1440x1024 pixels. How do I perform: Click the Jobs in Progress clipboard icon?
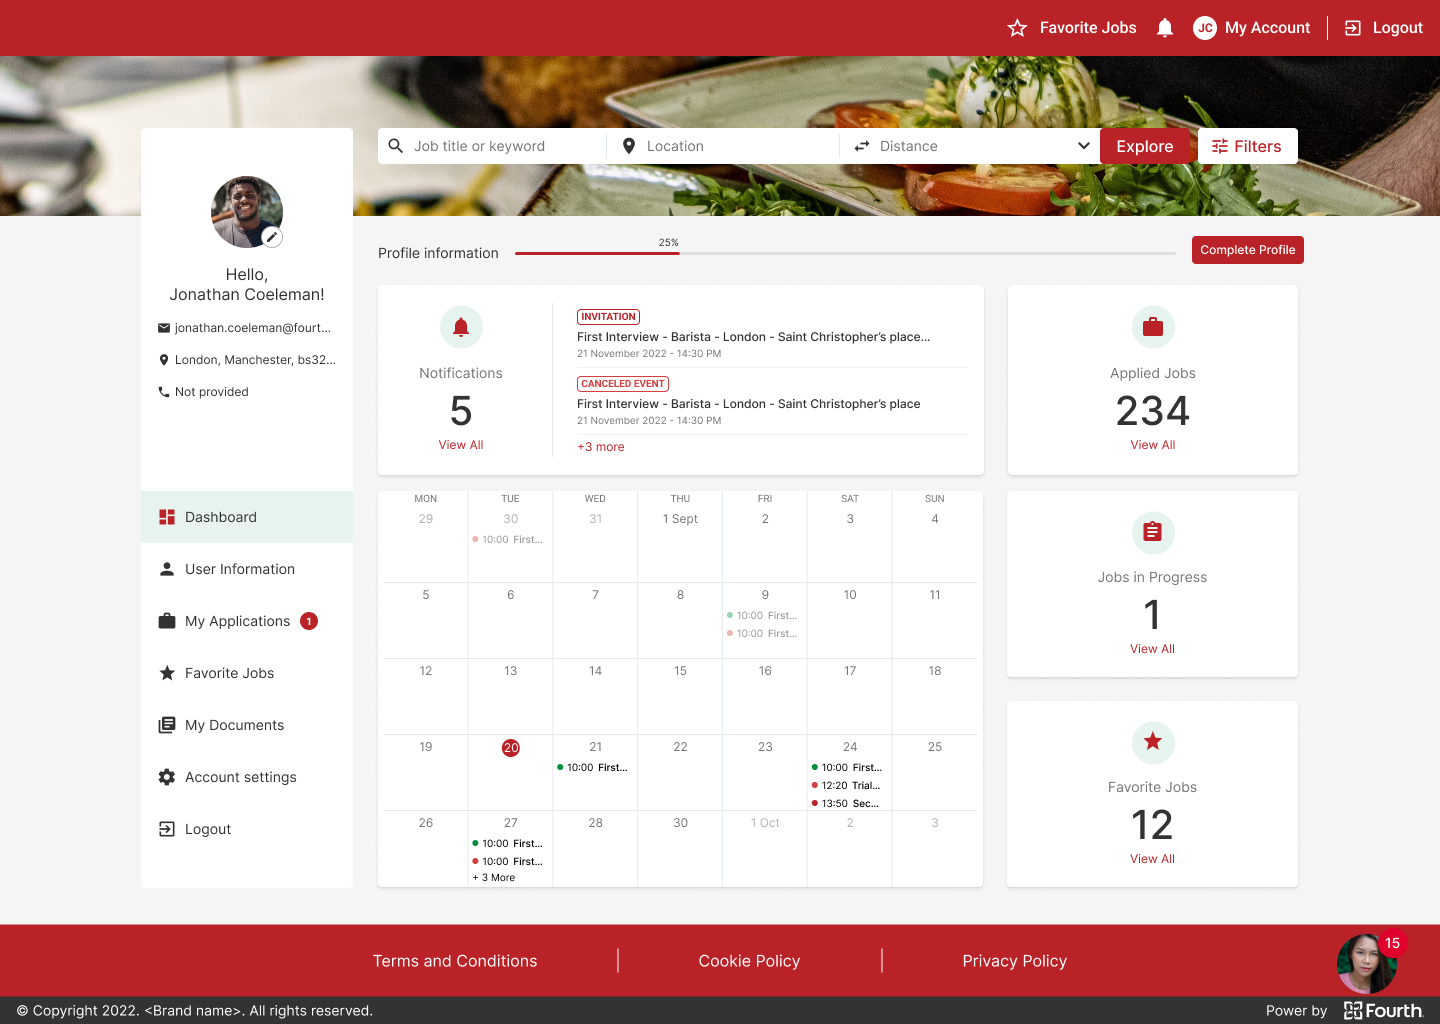coord(1152,533)
